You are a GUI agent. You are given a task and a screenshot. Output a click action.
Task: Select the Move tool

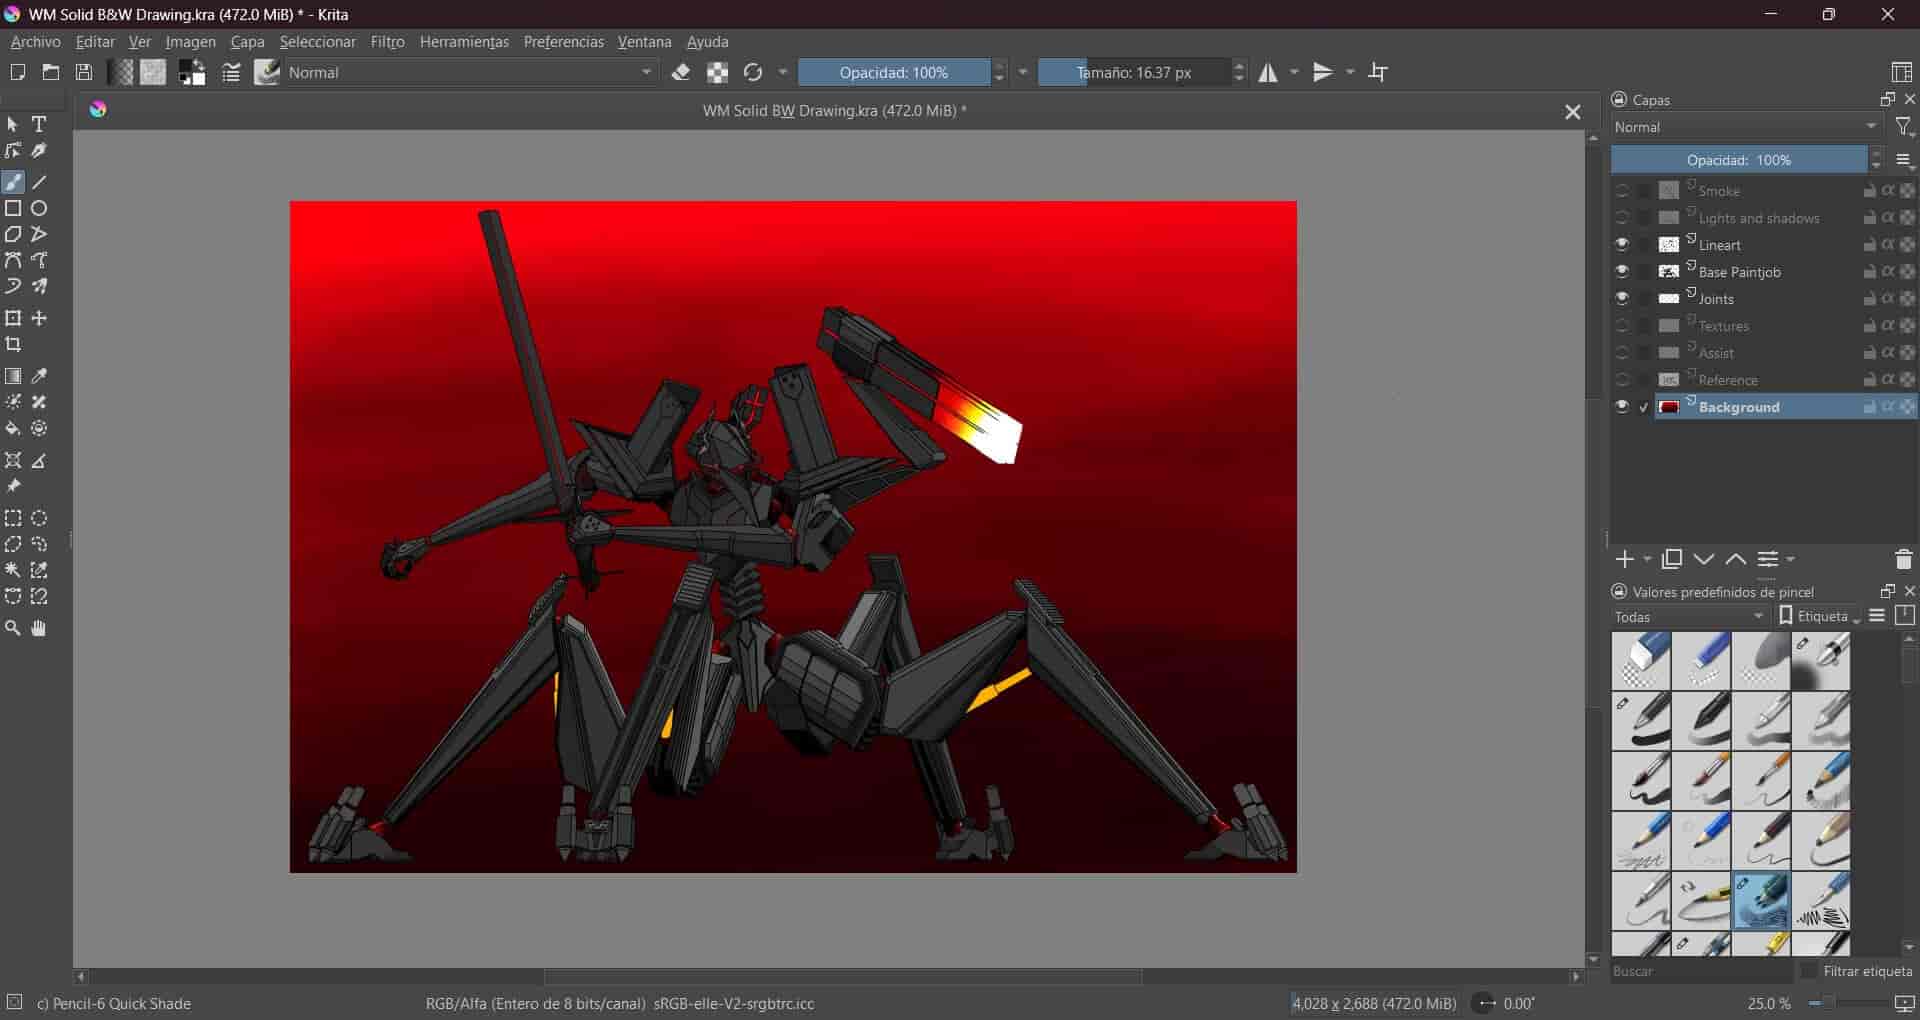pyautogui.click(x=39, y=319)
